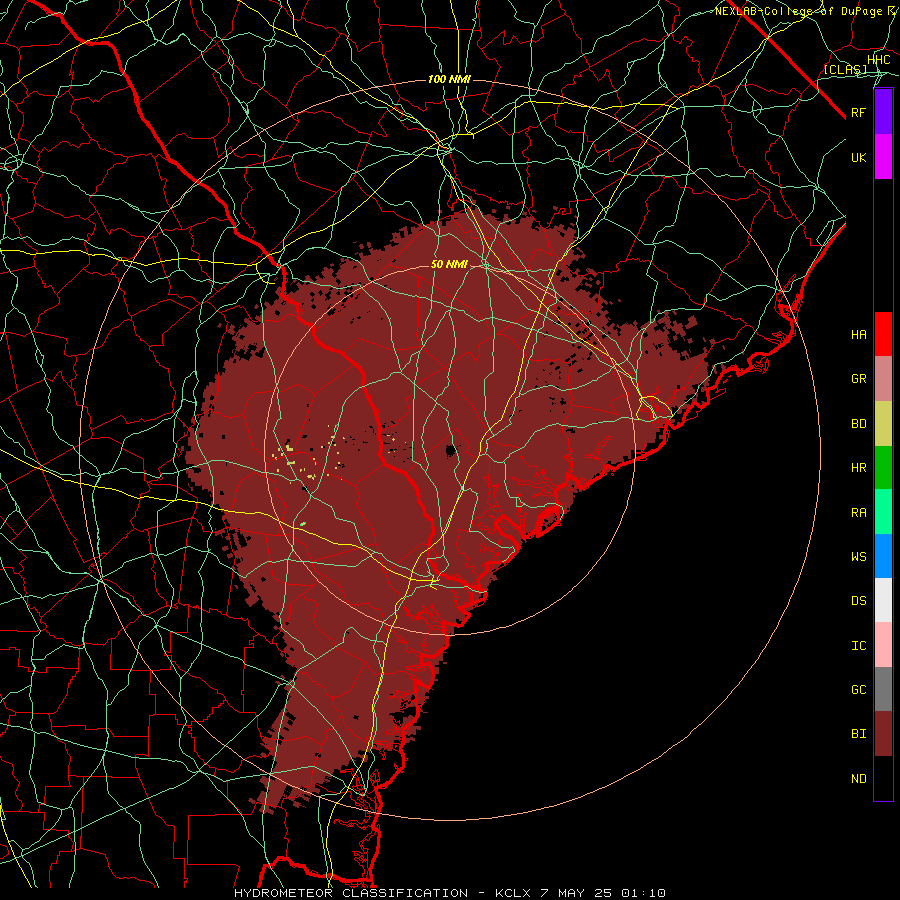
Task: Click the DS white legend color block
Action: pos(883,600)
